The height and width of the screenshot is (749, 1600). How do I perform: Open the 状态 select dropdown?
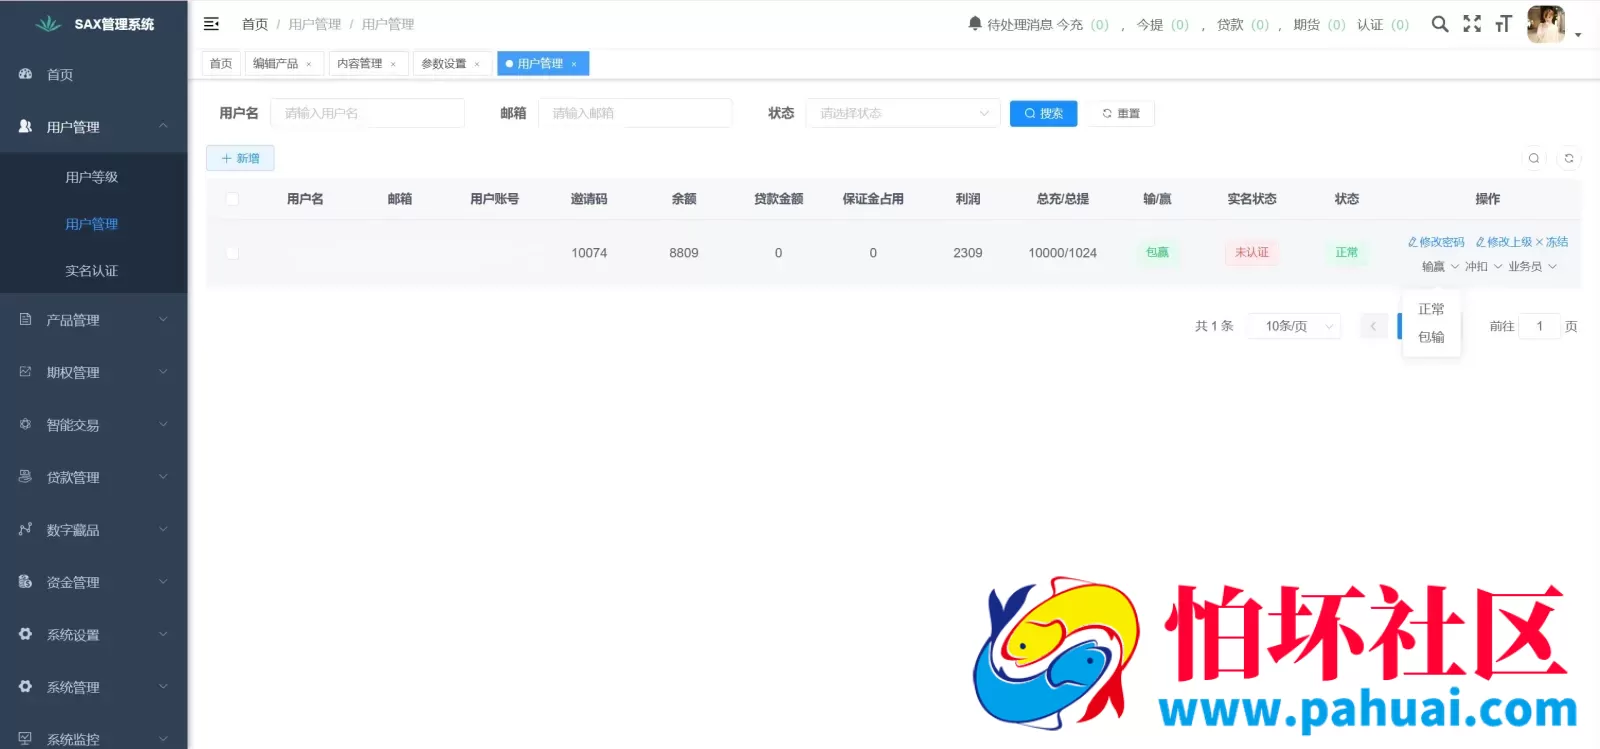pyautogui.click(x=903, y=113)
